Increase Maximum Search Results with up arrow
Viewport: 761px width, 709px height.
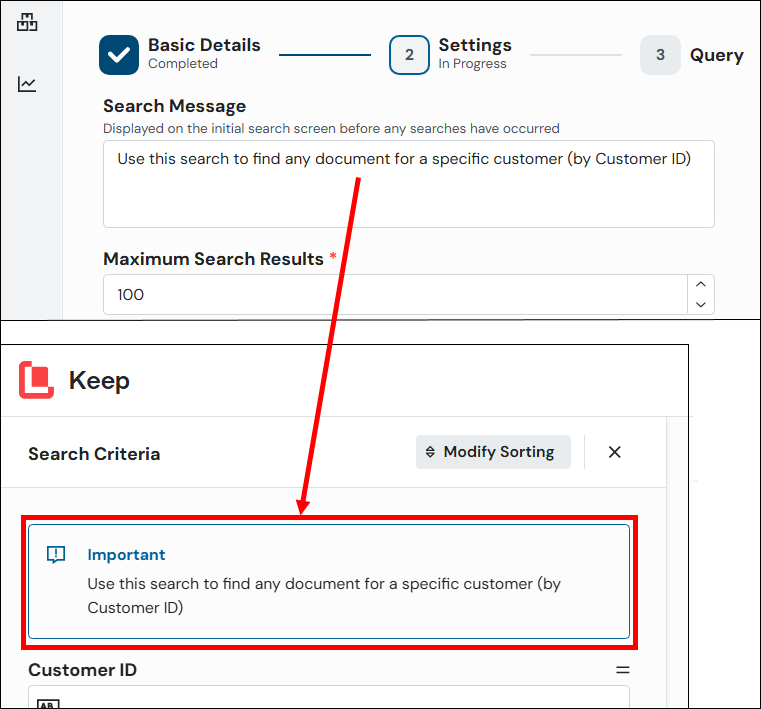point(700,284)
